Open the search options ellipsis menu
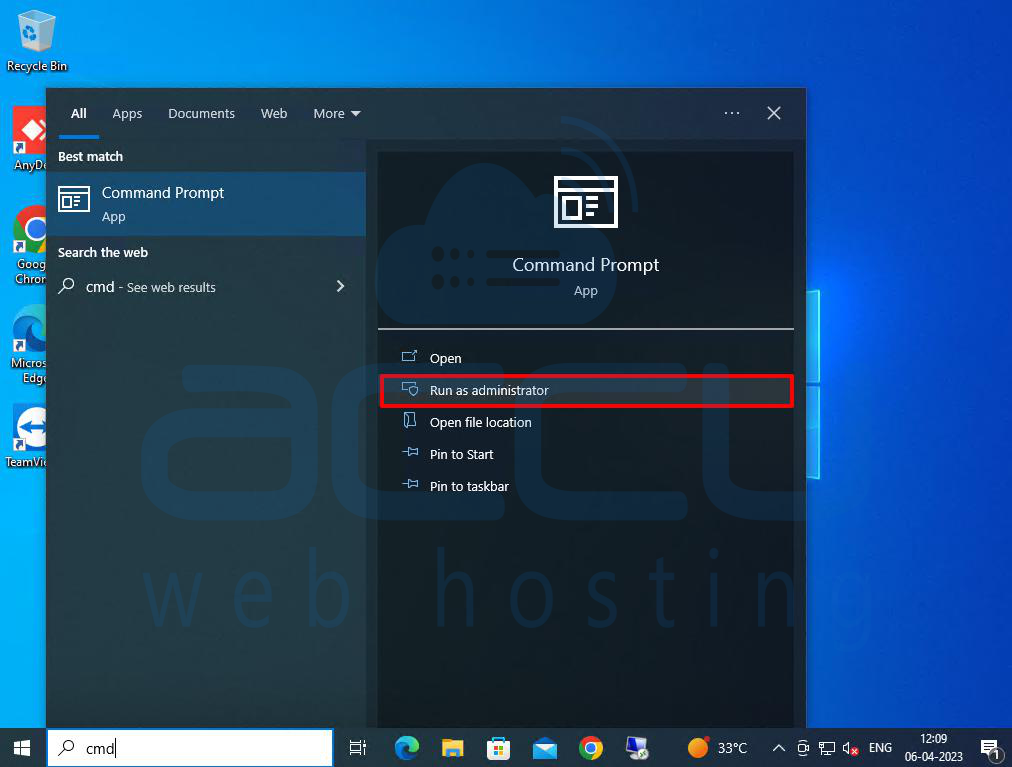 (x=731, y=113)
